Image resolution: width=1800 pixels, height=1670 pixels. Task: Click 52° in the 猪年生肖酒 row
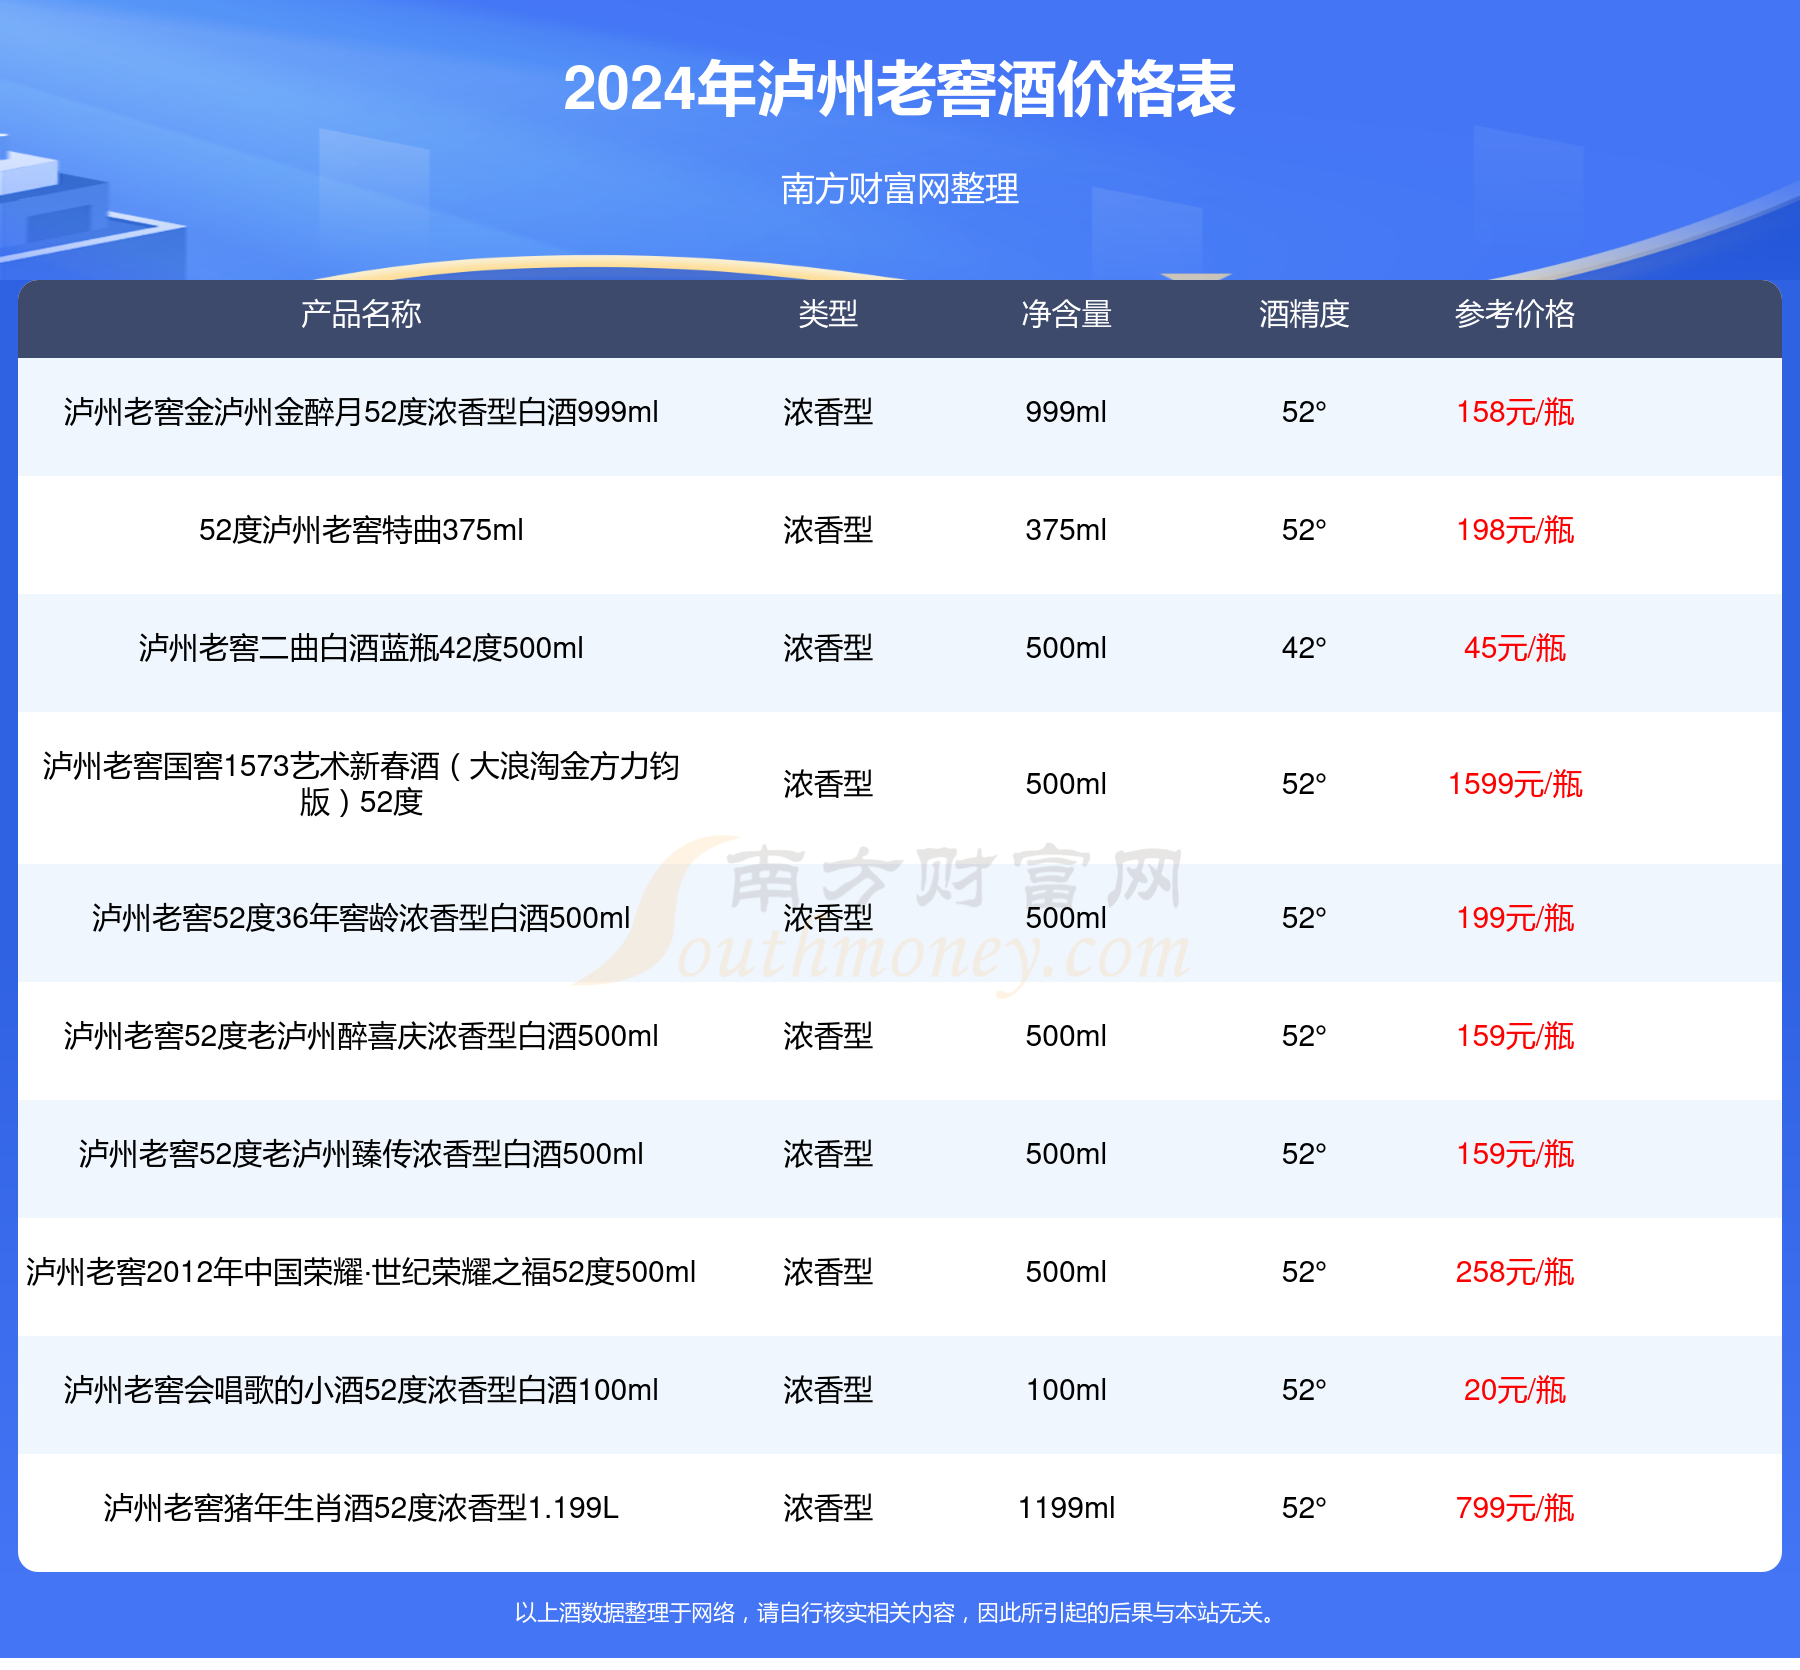tap(1304, 1508)
